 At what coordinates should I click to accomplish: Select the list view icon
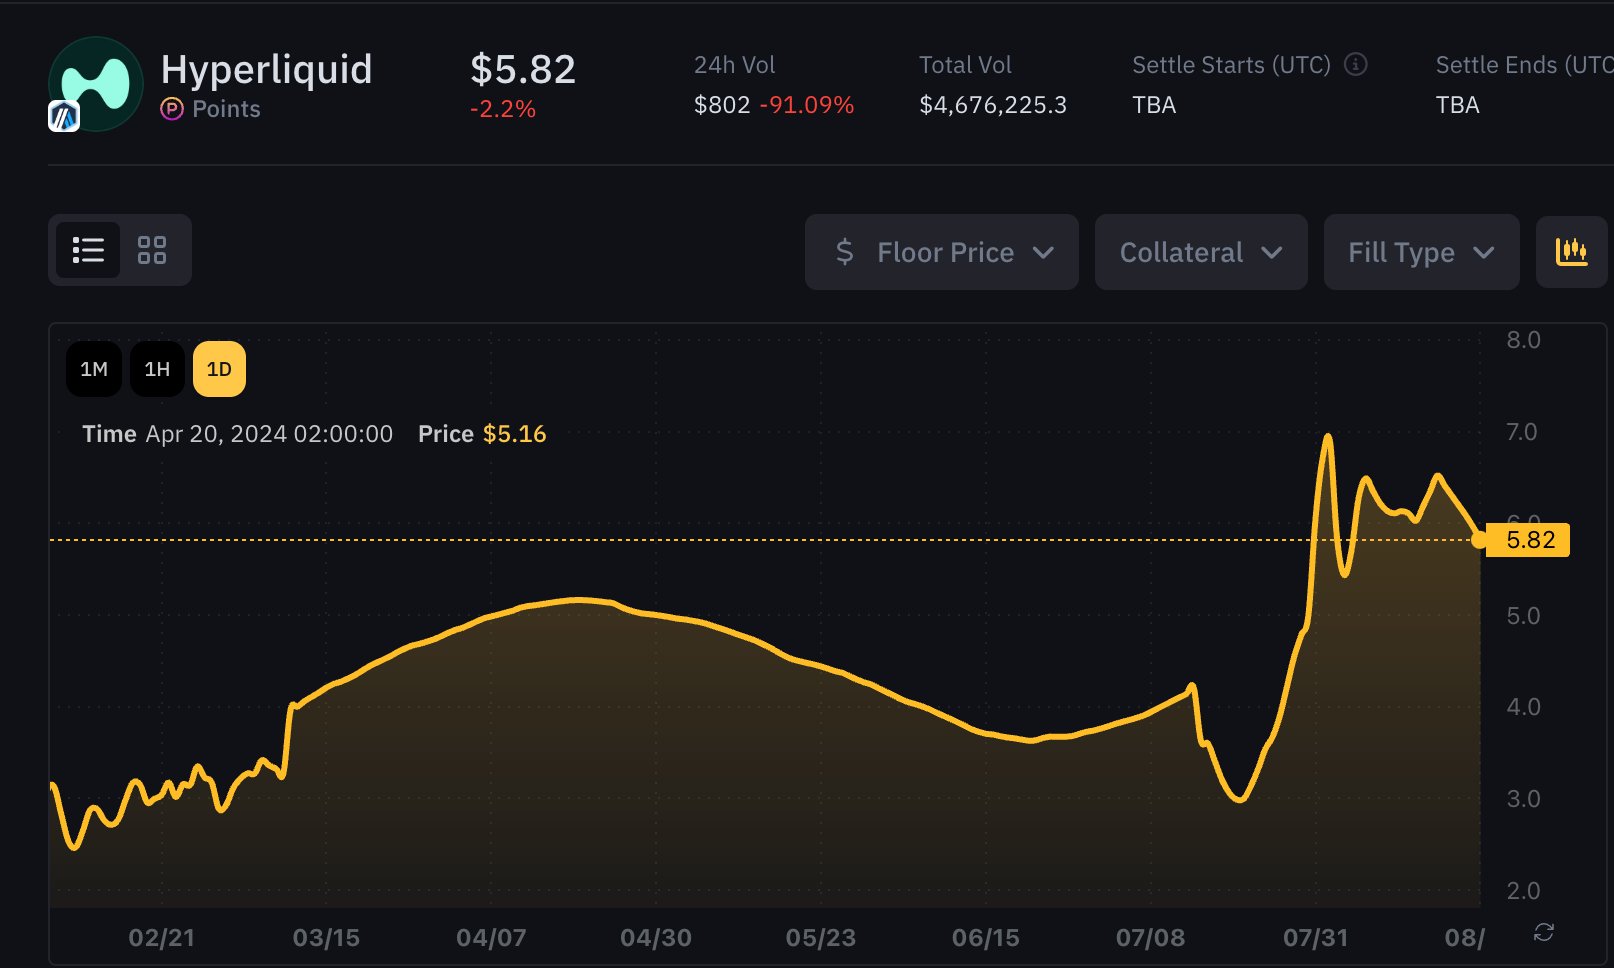[x=88, y=250]
